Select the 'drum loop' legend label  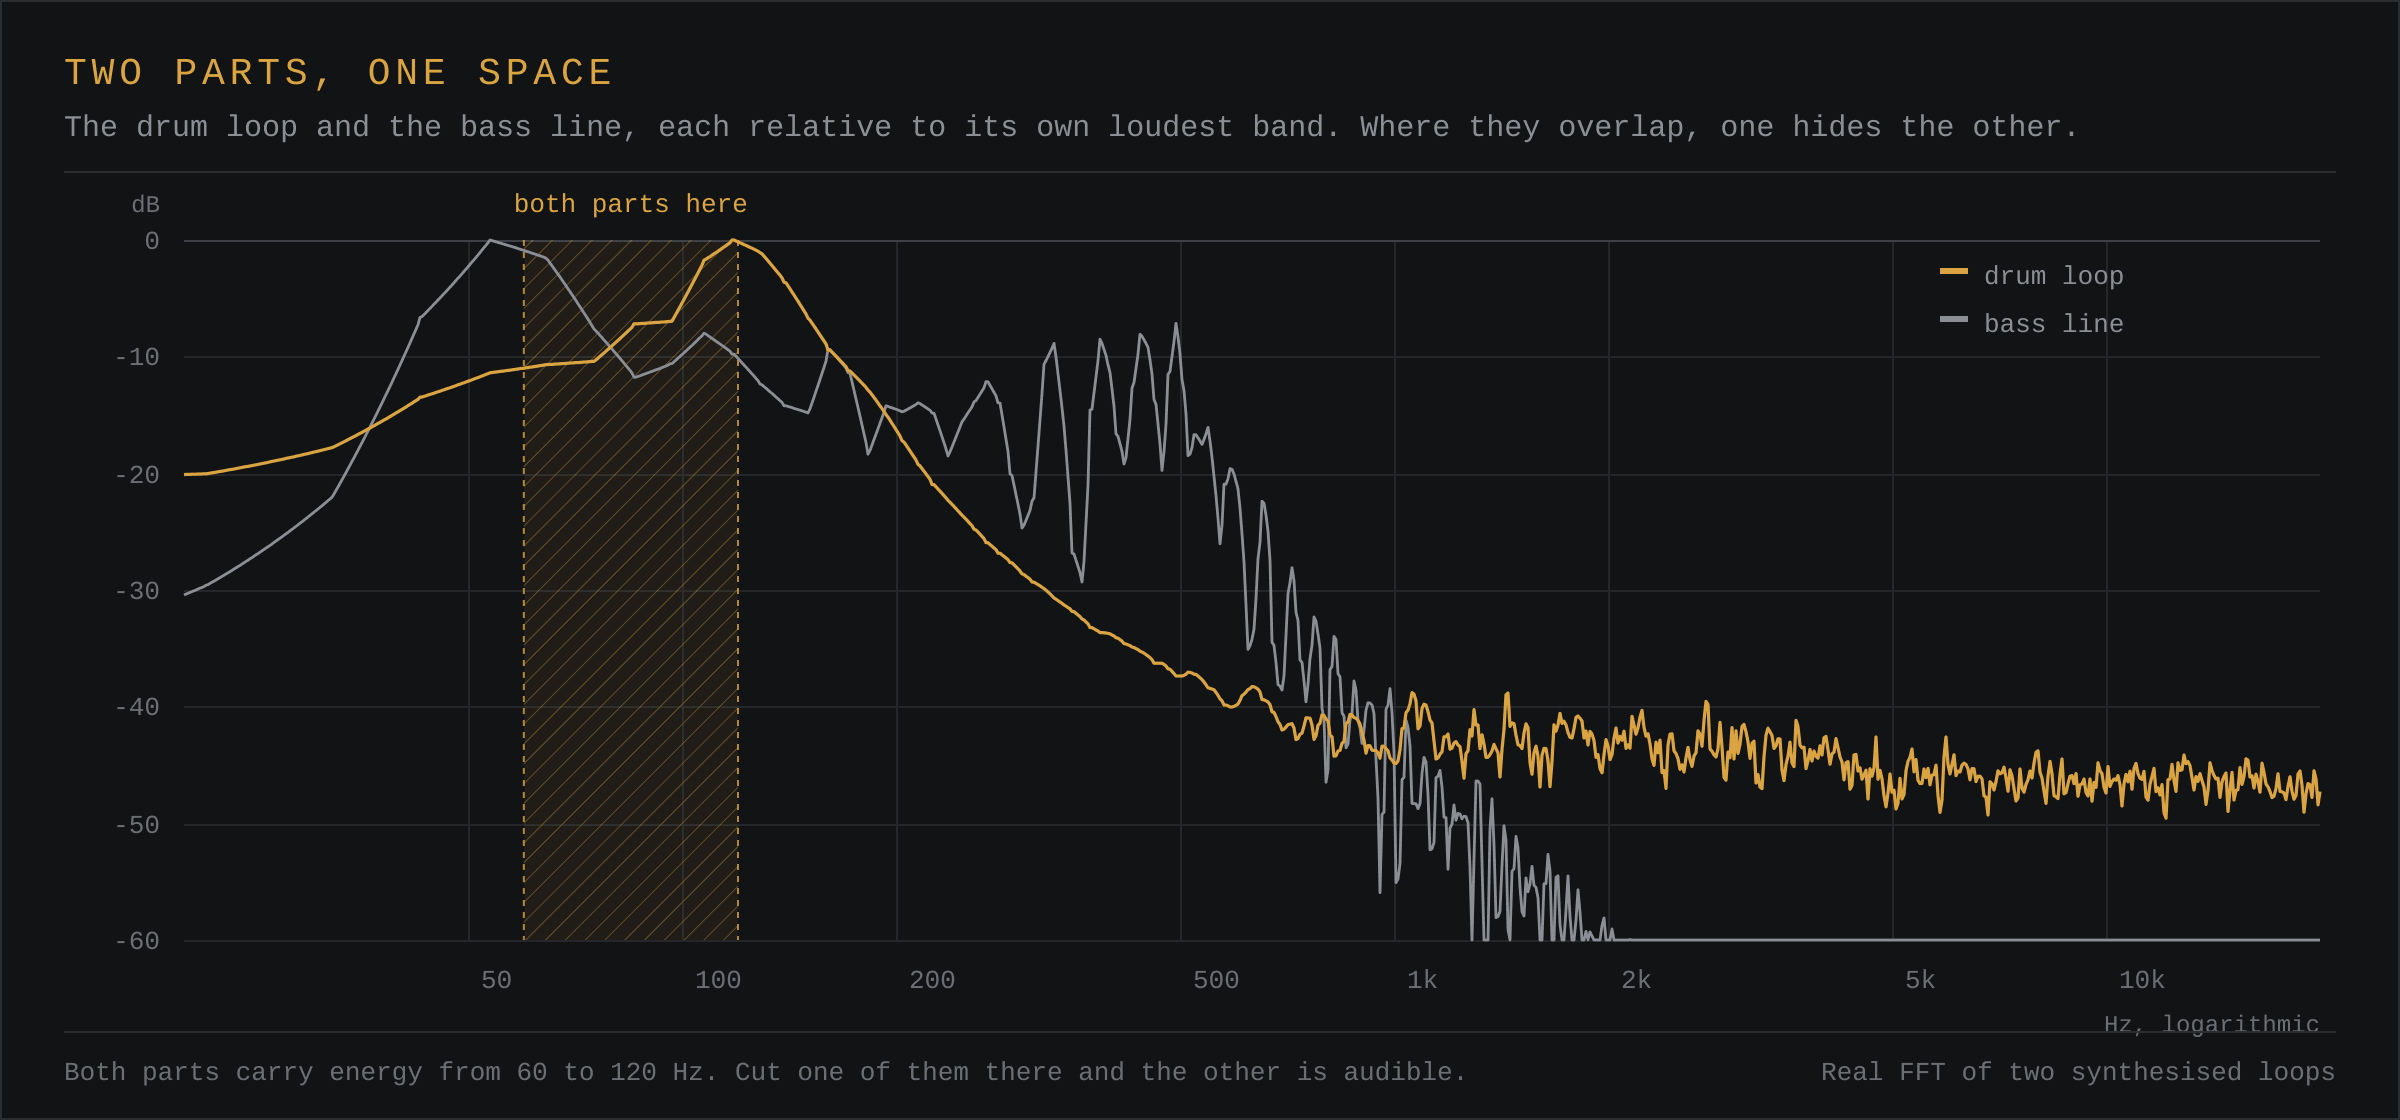coord(2053,276)
